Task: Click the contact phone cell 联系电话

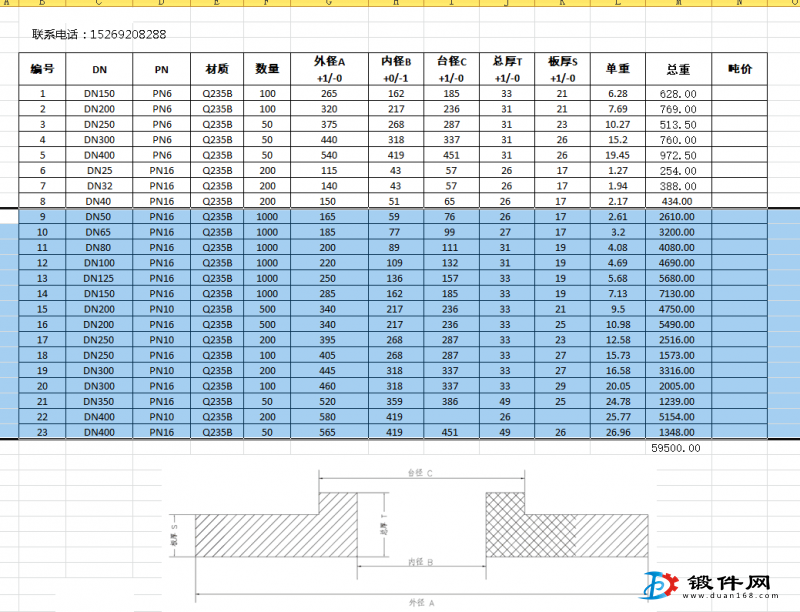Action: click(99, 35)
